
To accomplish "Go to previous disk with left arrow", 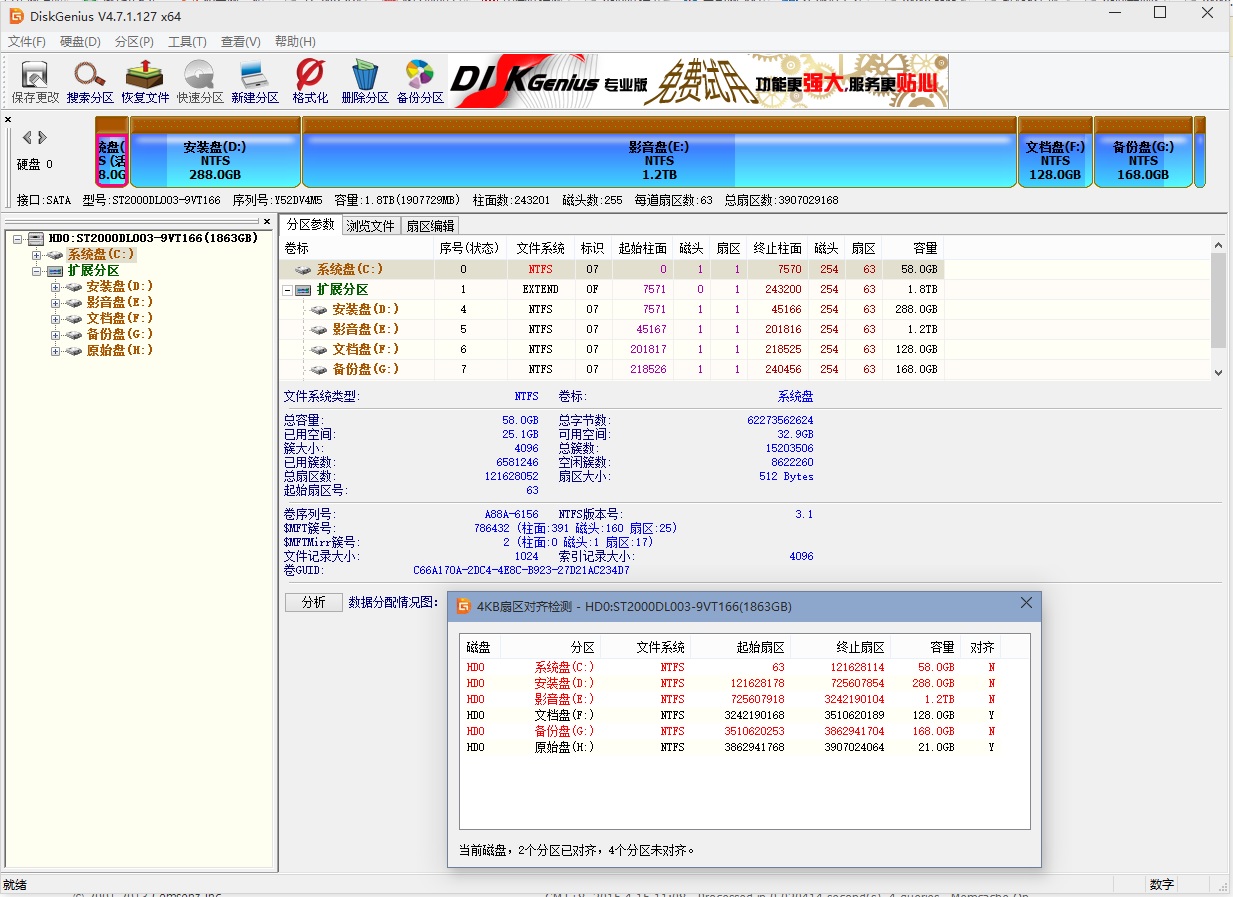I will click(x=27, y=137).
